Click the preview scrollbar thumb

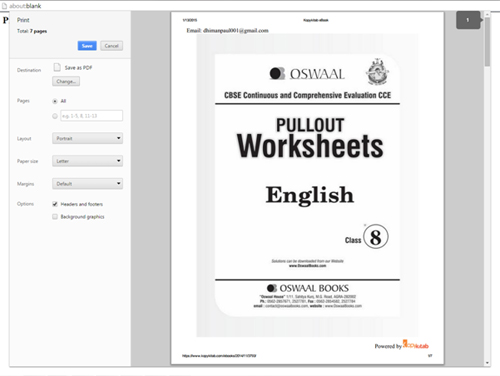[x=487, y=42]
